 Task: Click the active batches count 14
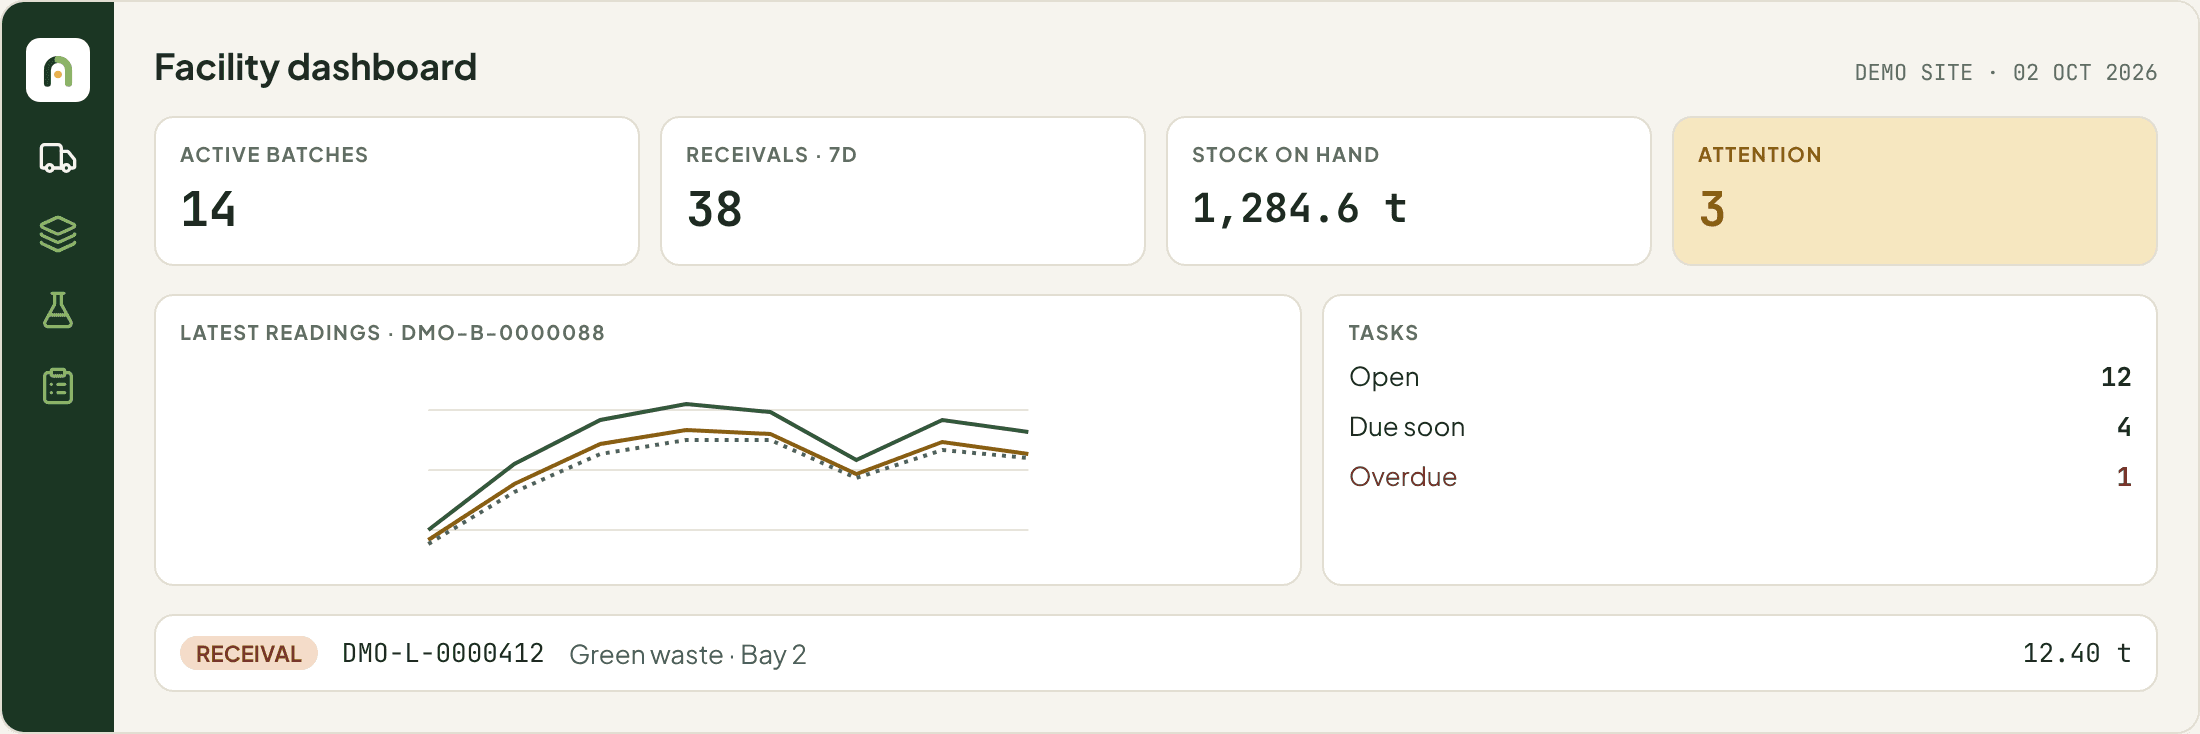[208, 209]
